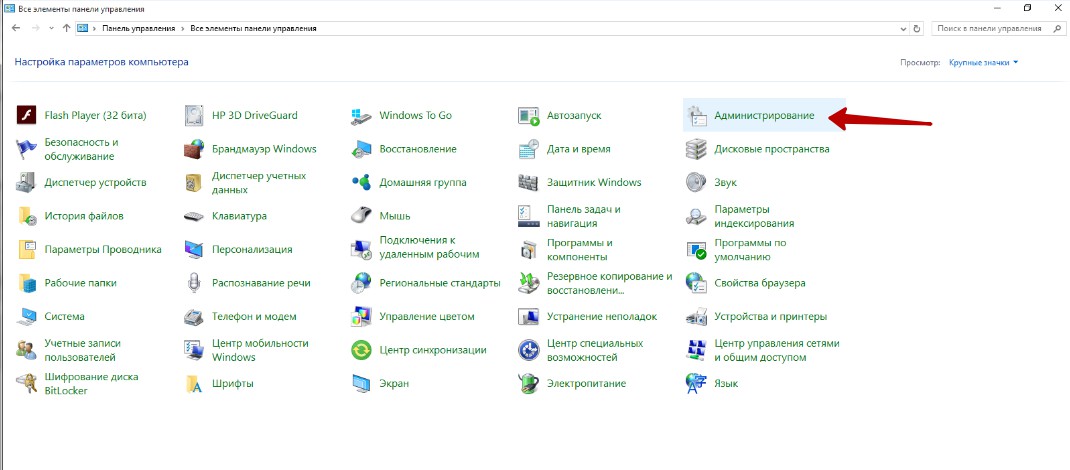Open the Брандмауэр Windows icon

click(194, 149)
